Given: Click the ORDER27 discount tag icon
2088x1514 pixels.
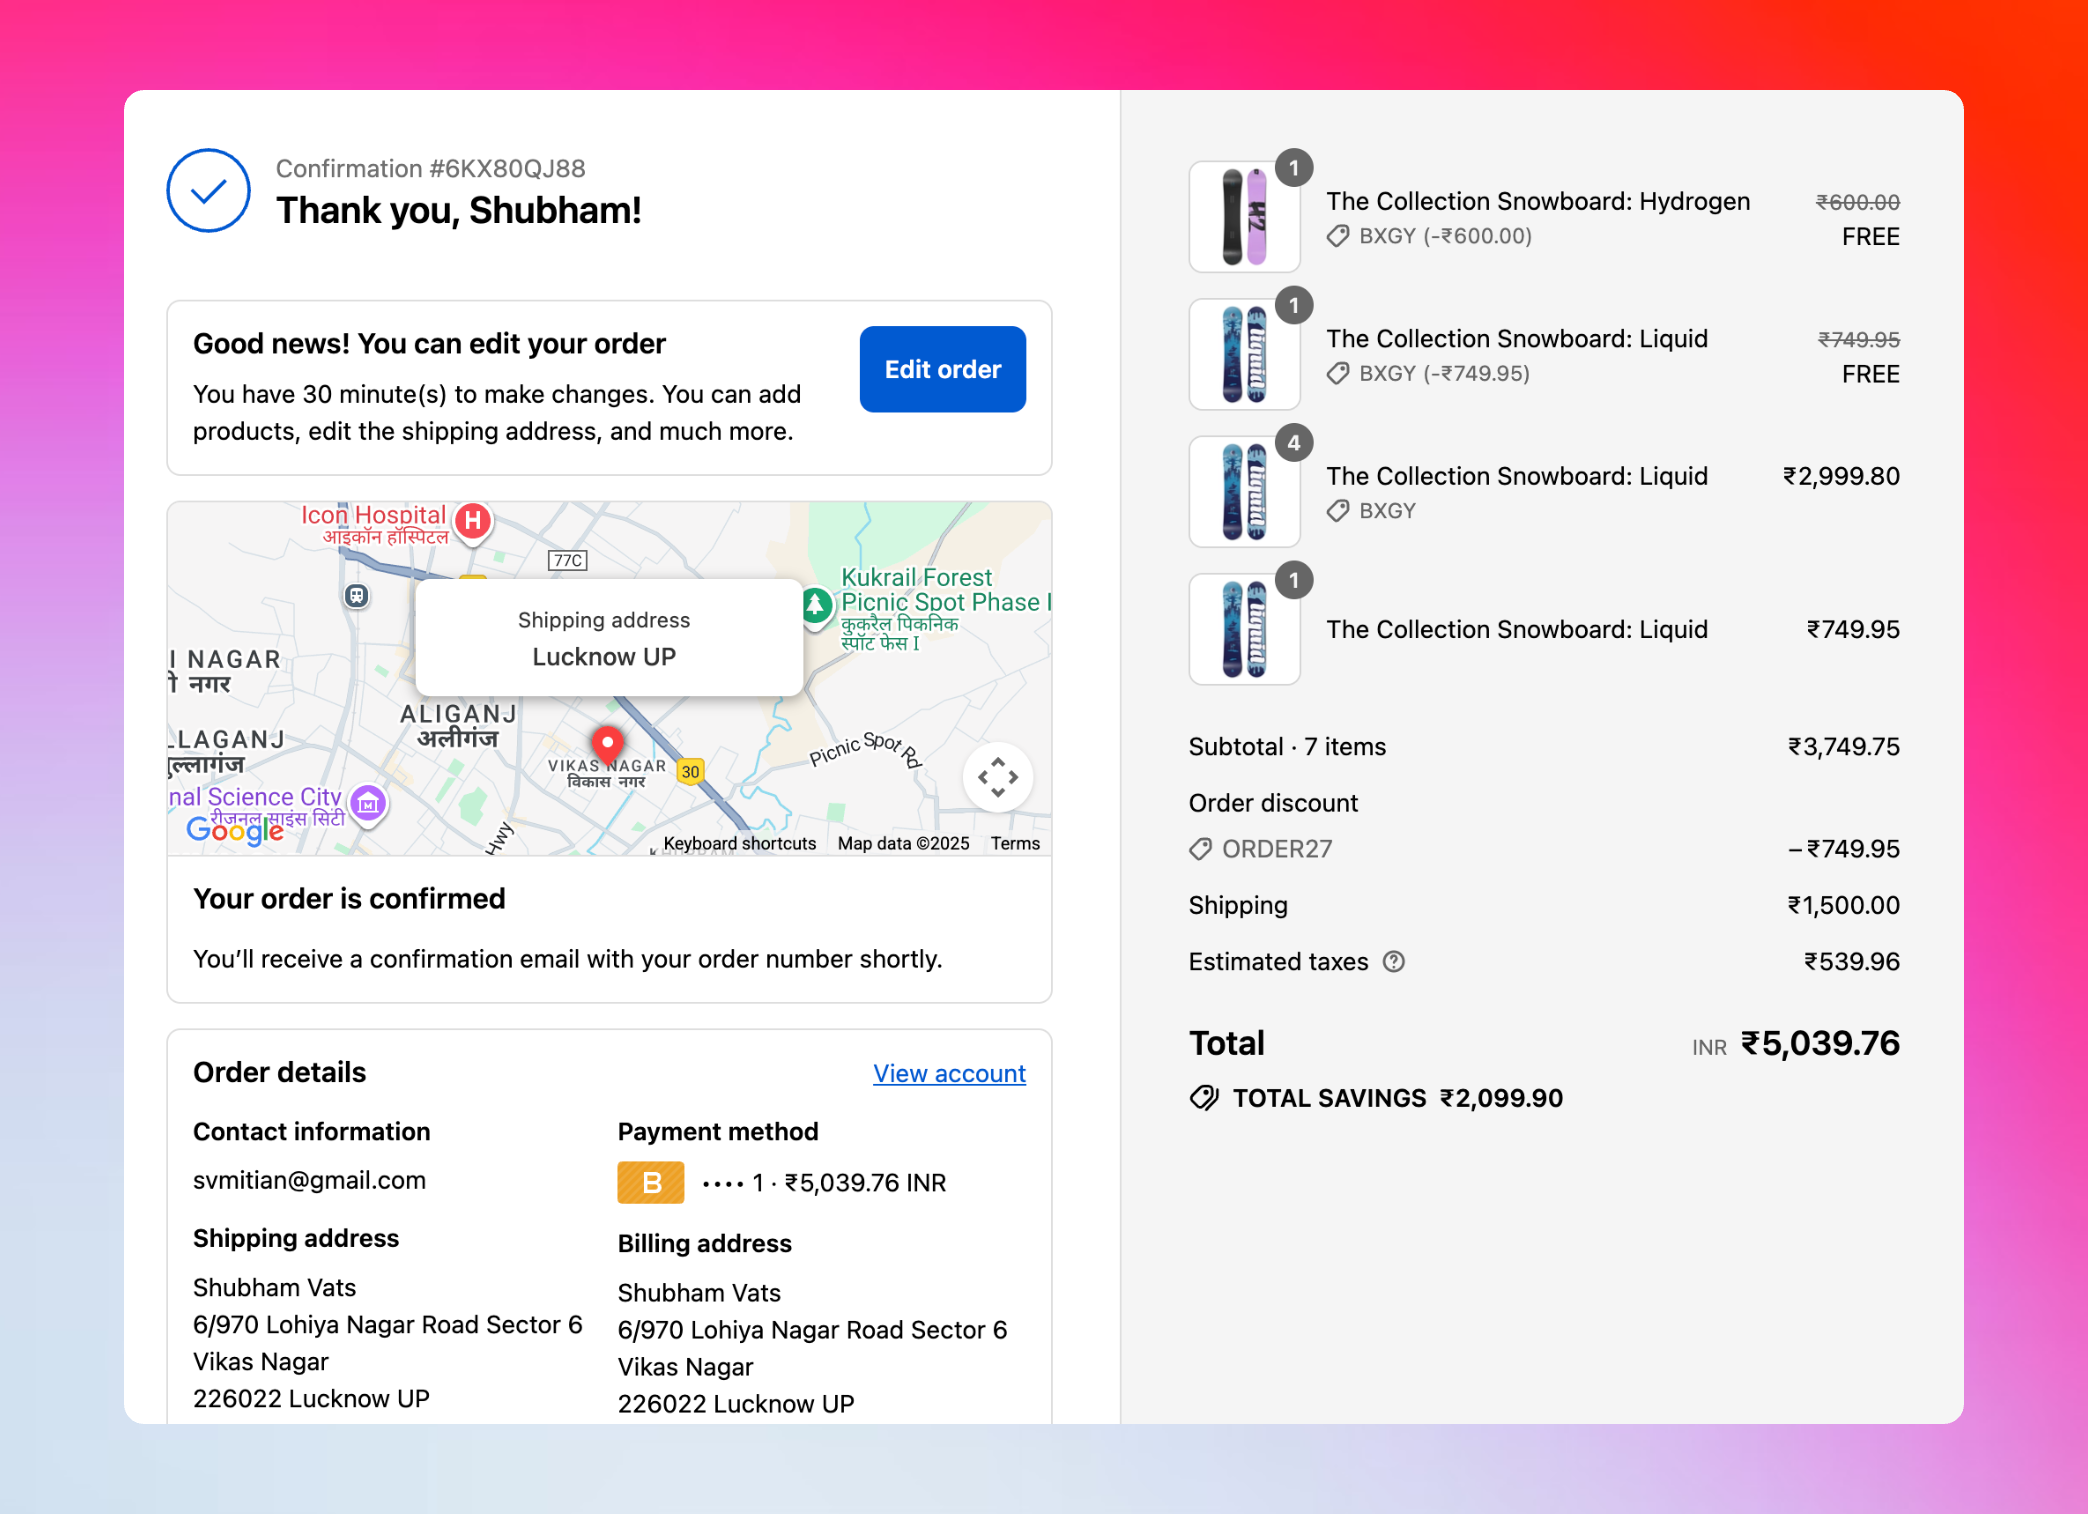Looking at the screenshot, I should (x=1200, y=849).
